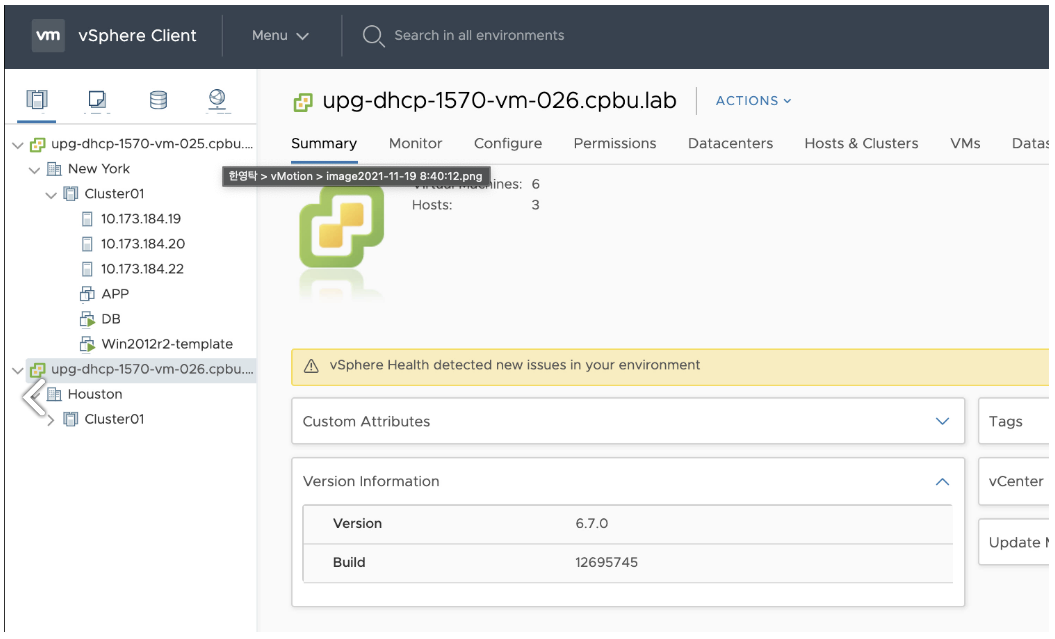The width and height of the screenshot is (1055, 639).
Task: Open the Hosts and Clusters inventory view icon
Action: 37,100
